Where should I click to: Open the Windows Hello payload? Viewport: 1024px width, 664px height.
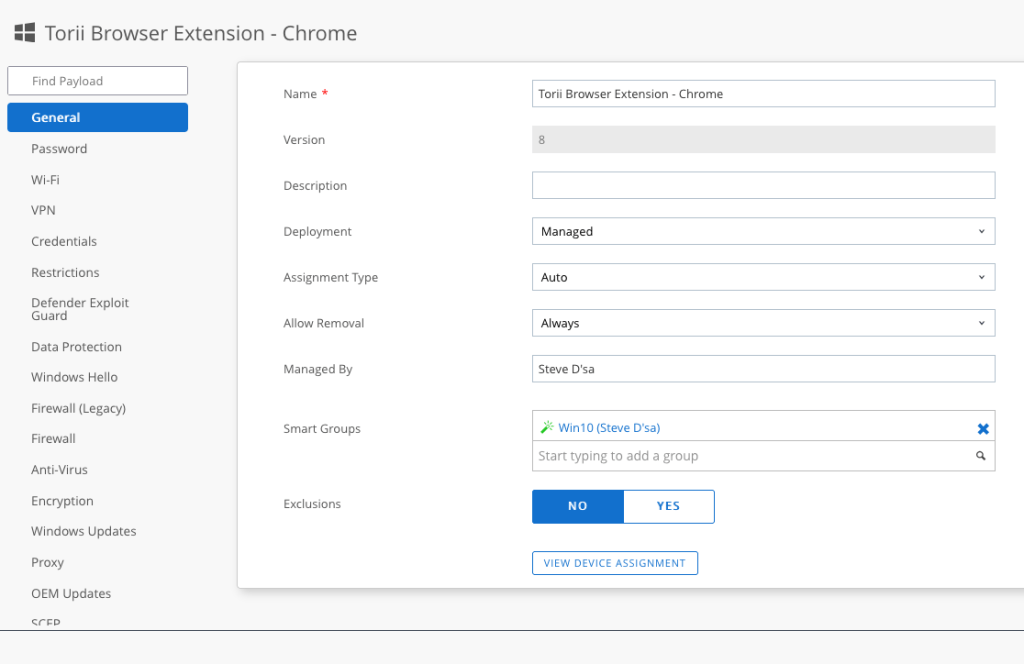(74, 377)
